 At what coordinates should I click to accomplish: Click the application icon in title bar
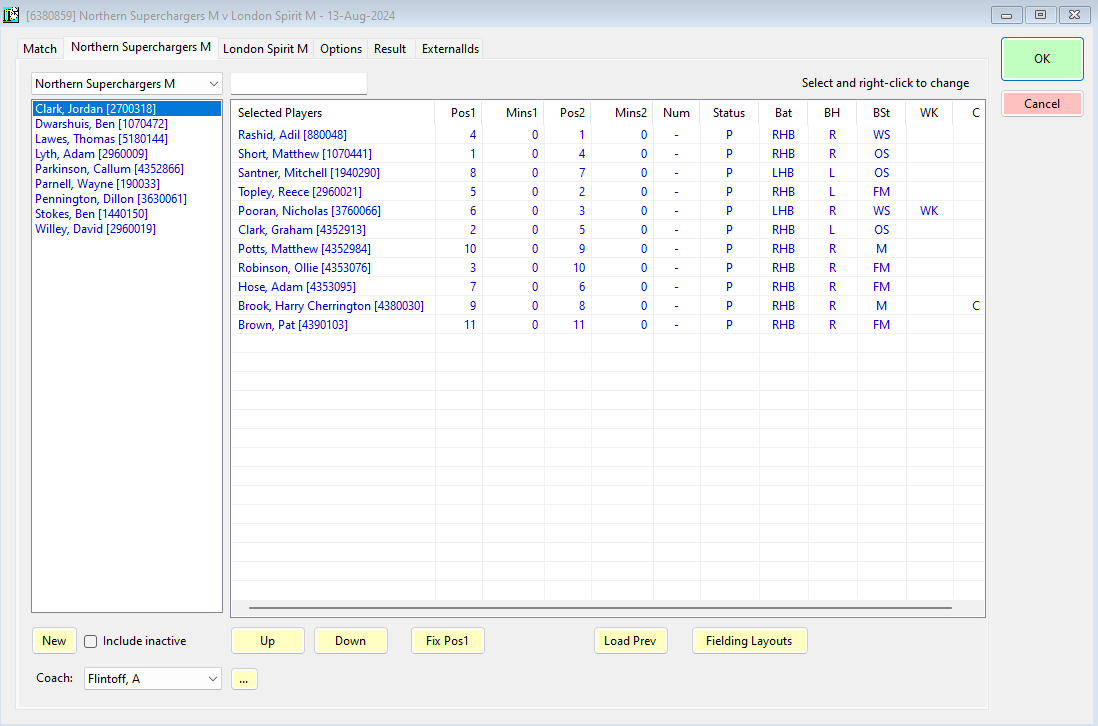click(11, 15)
